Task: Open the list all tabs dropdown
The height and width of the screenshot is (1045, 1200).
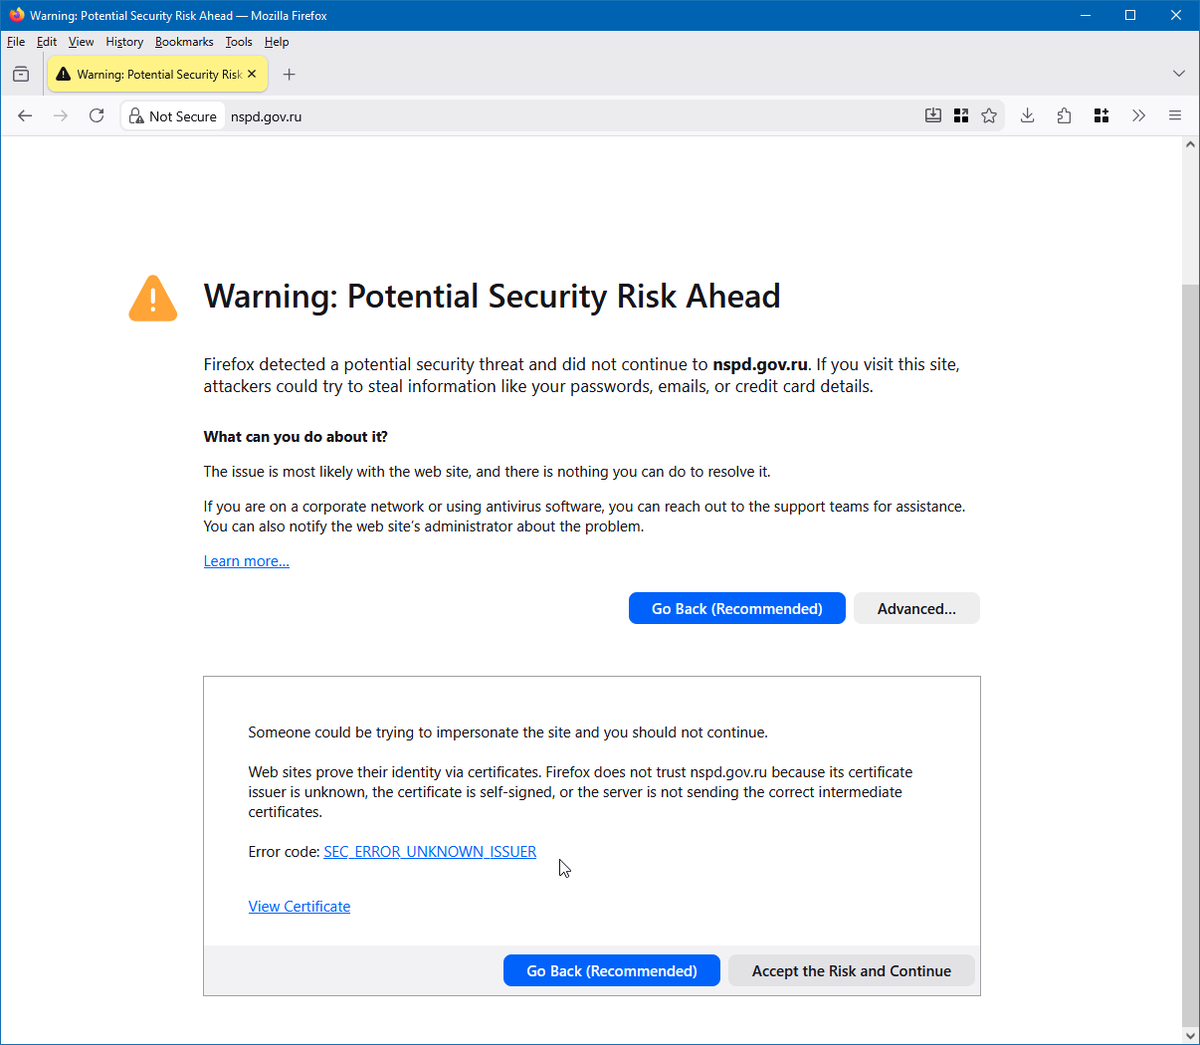Action: [1178, 73]
